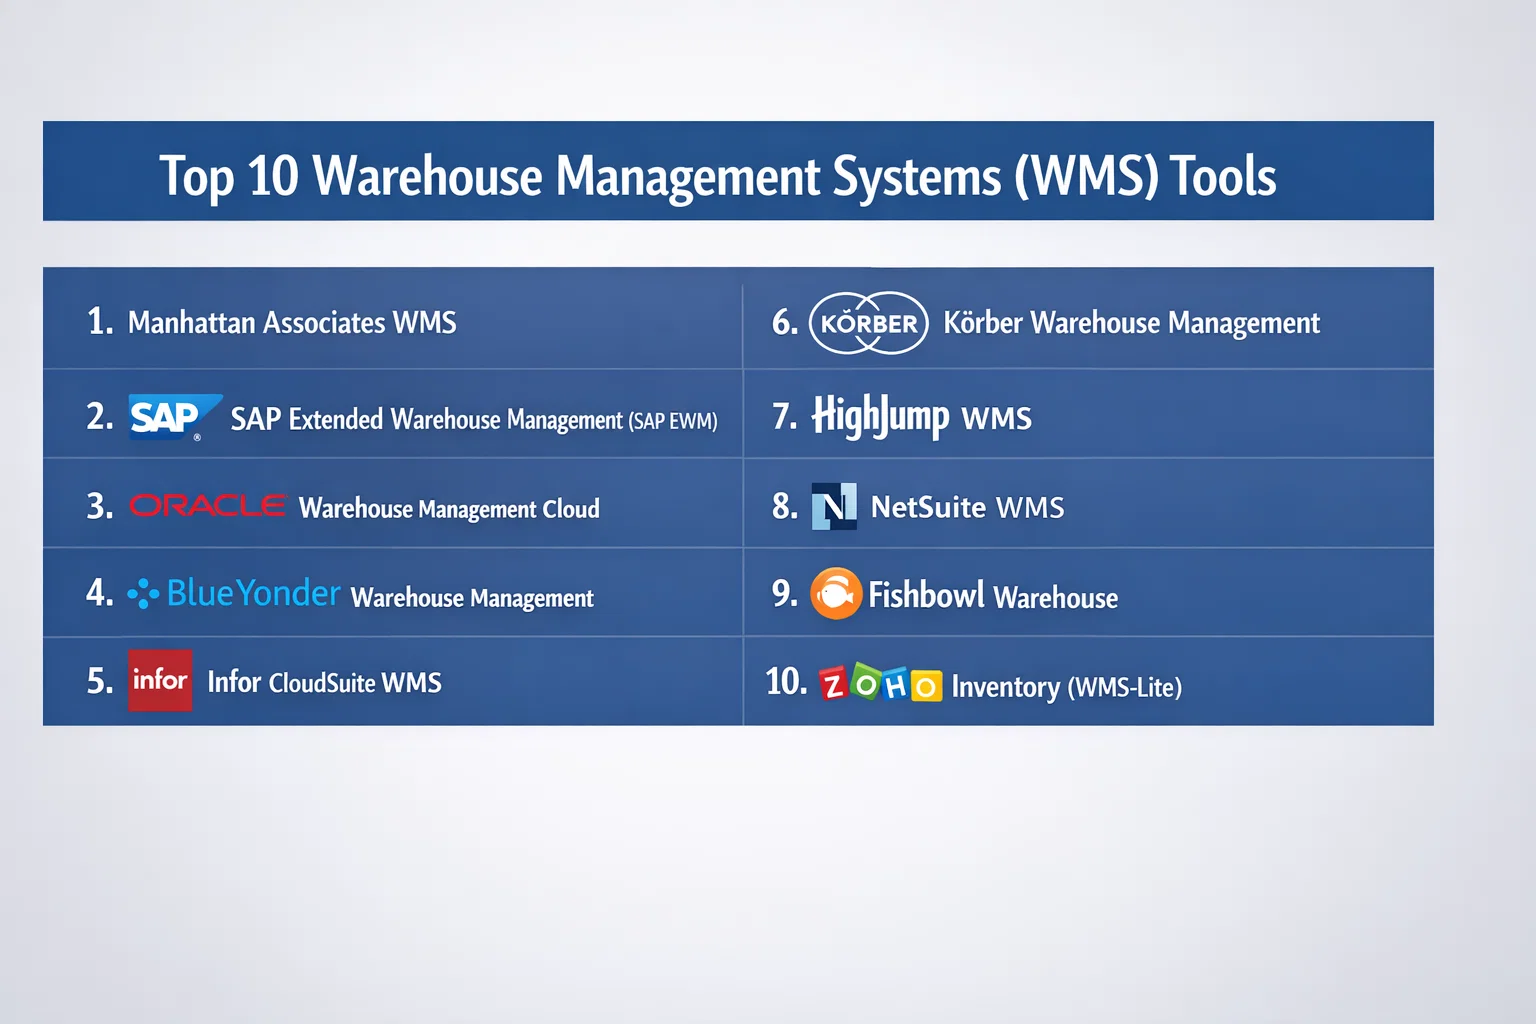This screenshot has width=1536, height=1024.
Task: Click Körber Warehouse Management text
Action: pos(1131,323)
